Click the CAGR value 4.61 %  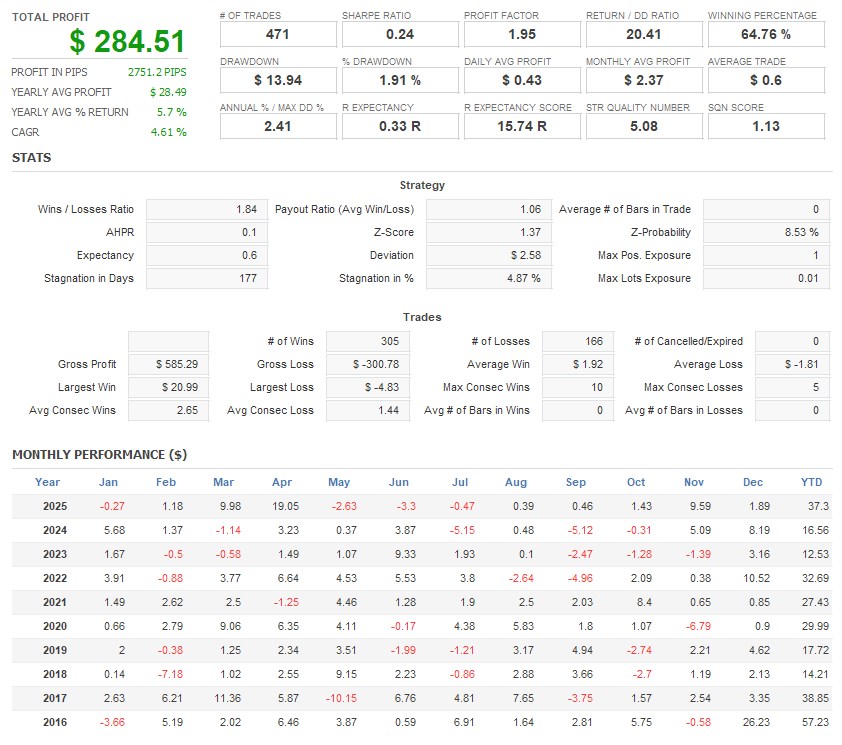[169, 132]
